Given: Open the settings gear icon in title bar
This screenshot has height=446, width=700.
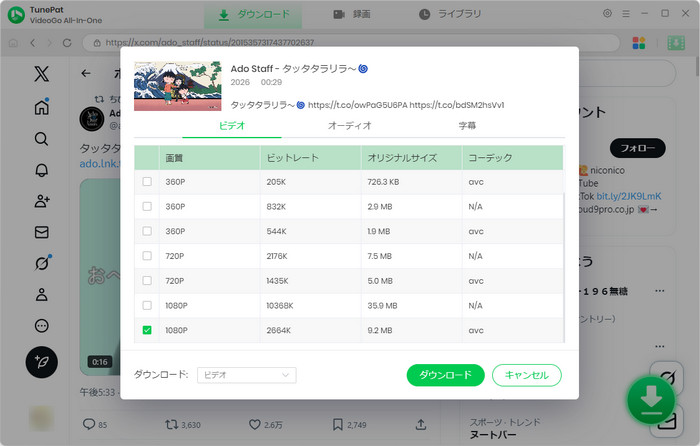Looking at the screenshot, I should 607,13.
